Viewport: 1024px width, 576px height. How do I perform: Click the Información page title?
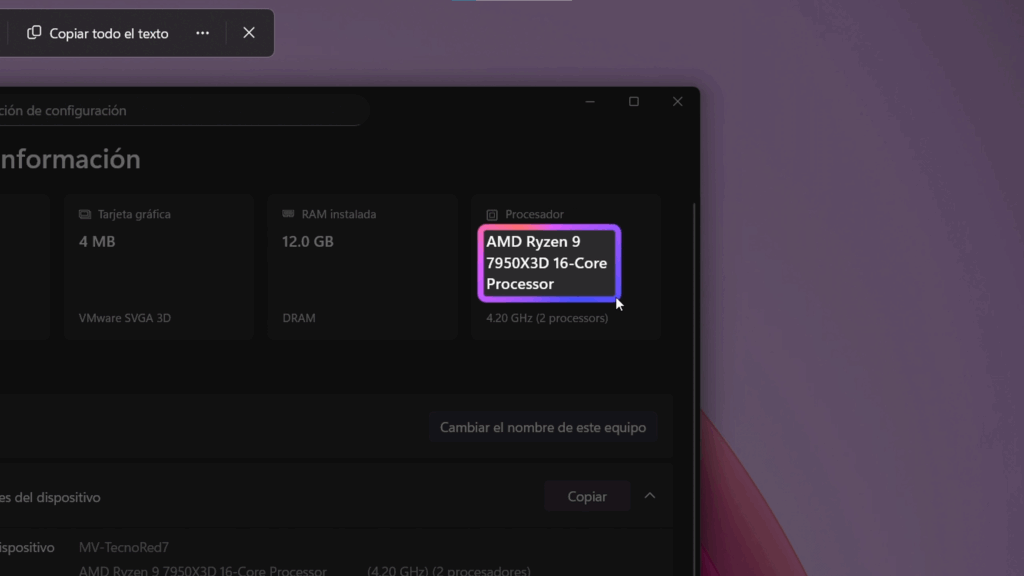coord(70,159)
